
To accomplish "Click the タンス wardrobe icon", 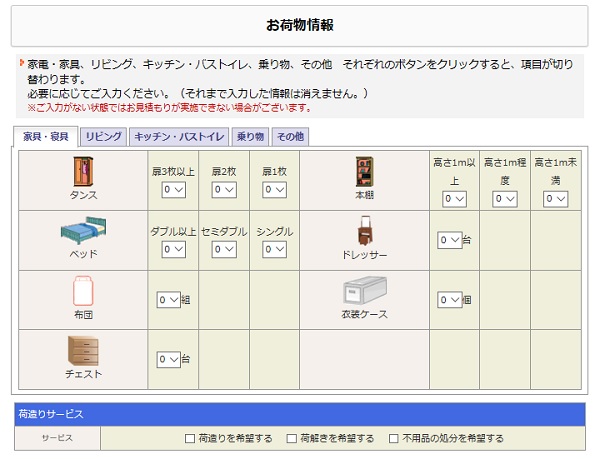I will tap(83, 171).
